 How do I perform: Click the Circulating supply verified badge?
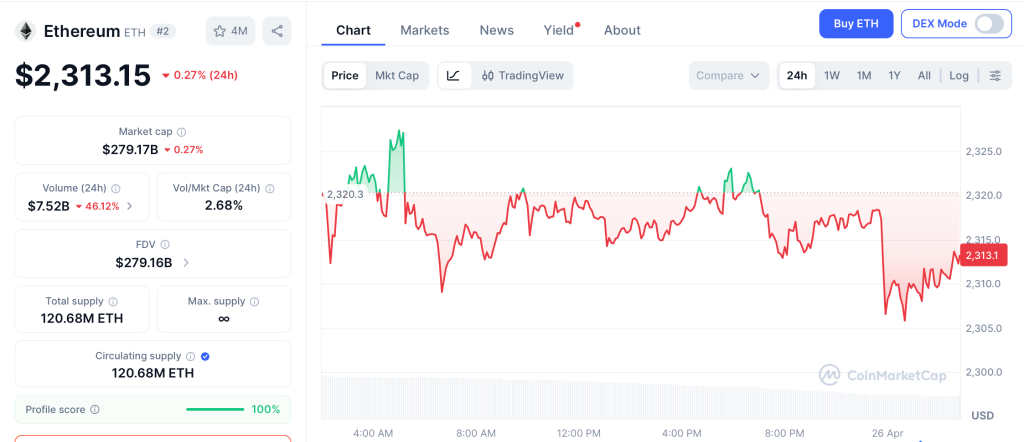pyautogui.click(x=205, y=356)
